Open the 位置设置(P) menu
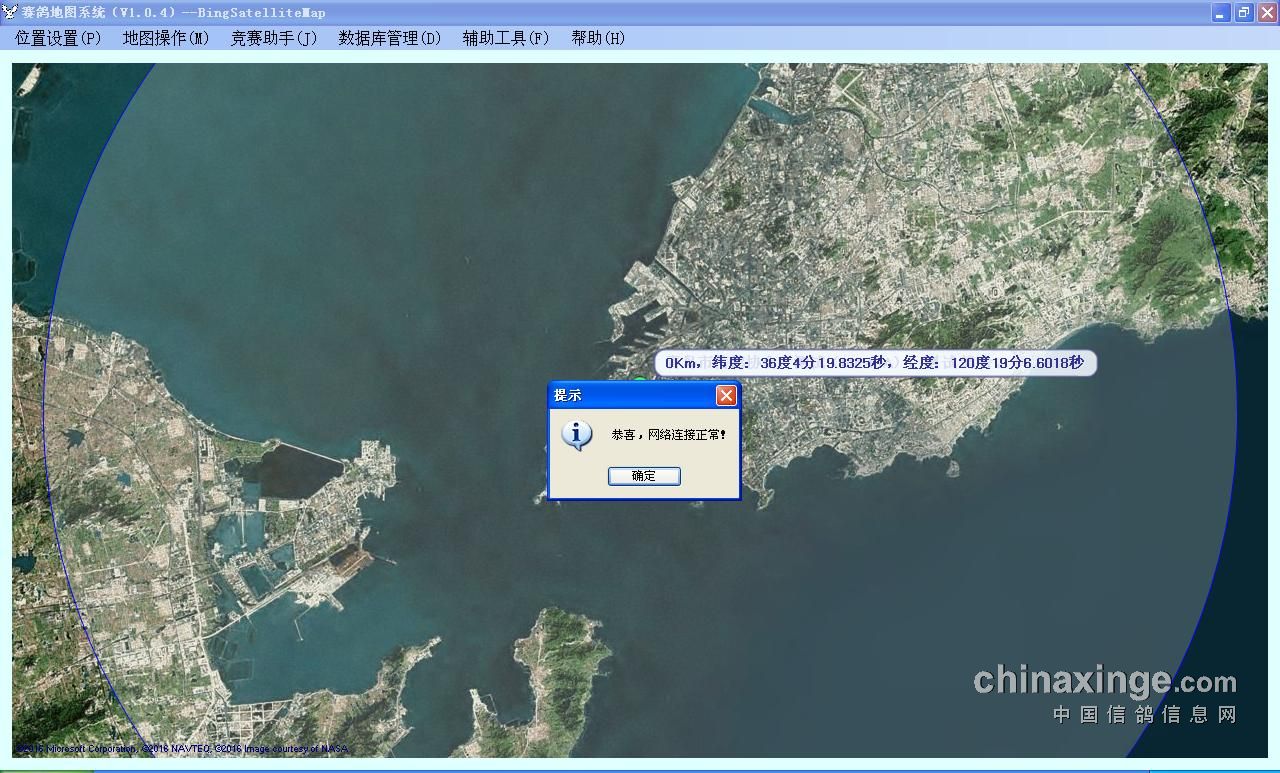The height and width of the screenshot is (773, 1280). click(58, 38)
